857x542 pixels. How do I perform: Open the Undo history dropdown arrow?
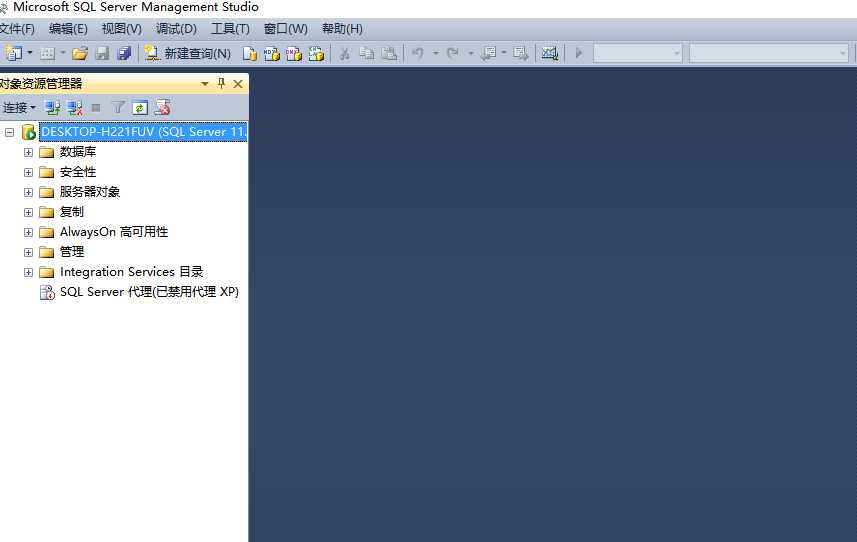pos(436,53)
